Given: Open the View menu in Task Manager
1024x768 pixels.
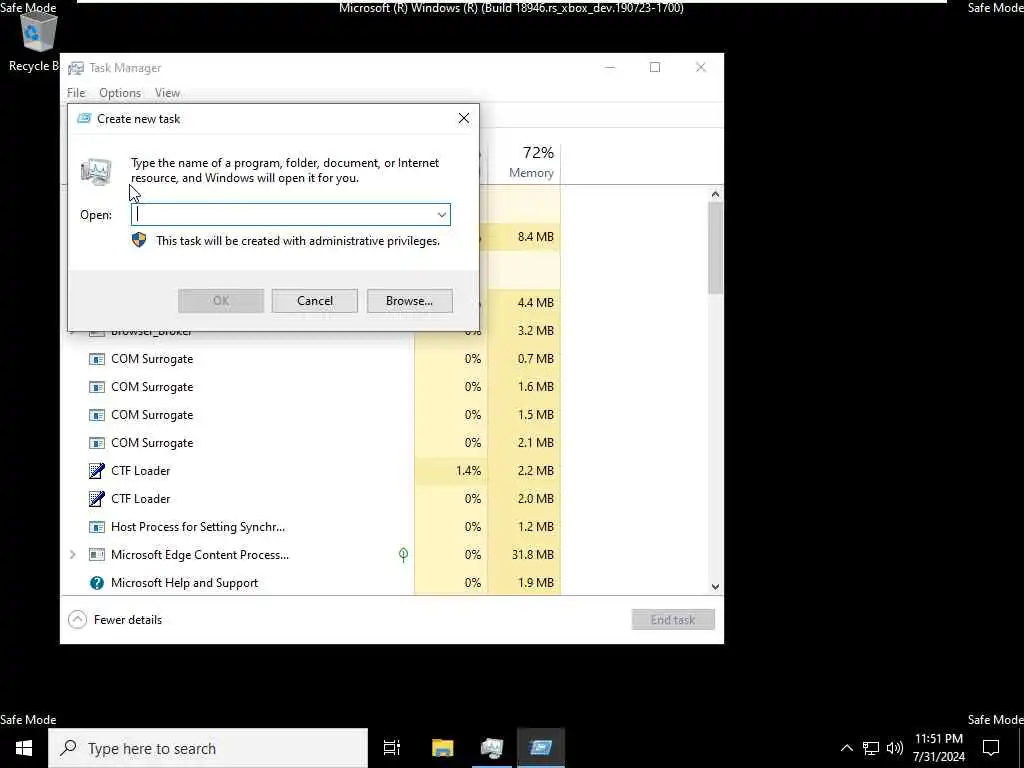Looking at the screenshot, I should point(167,93).
